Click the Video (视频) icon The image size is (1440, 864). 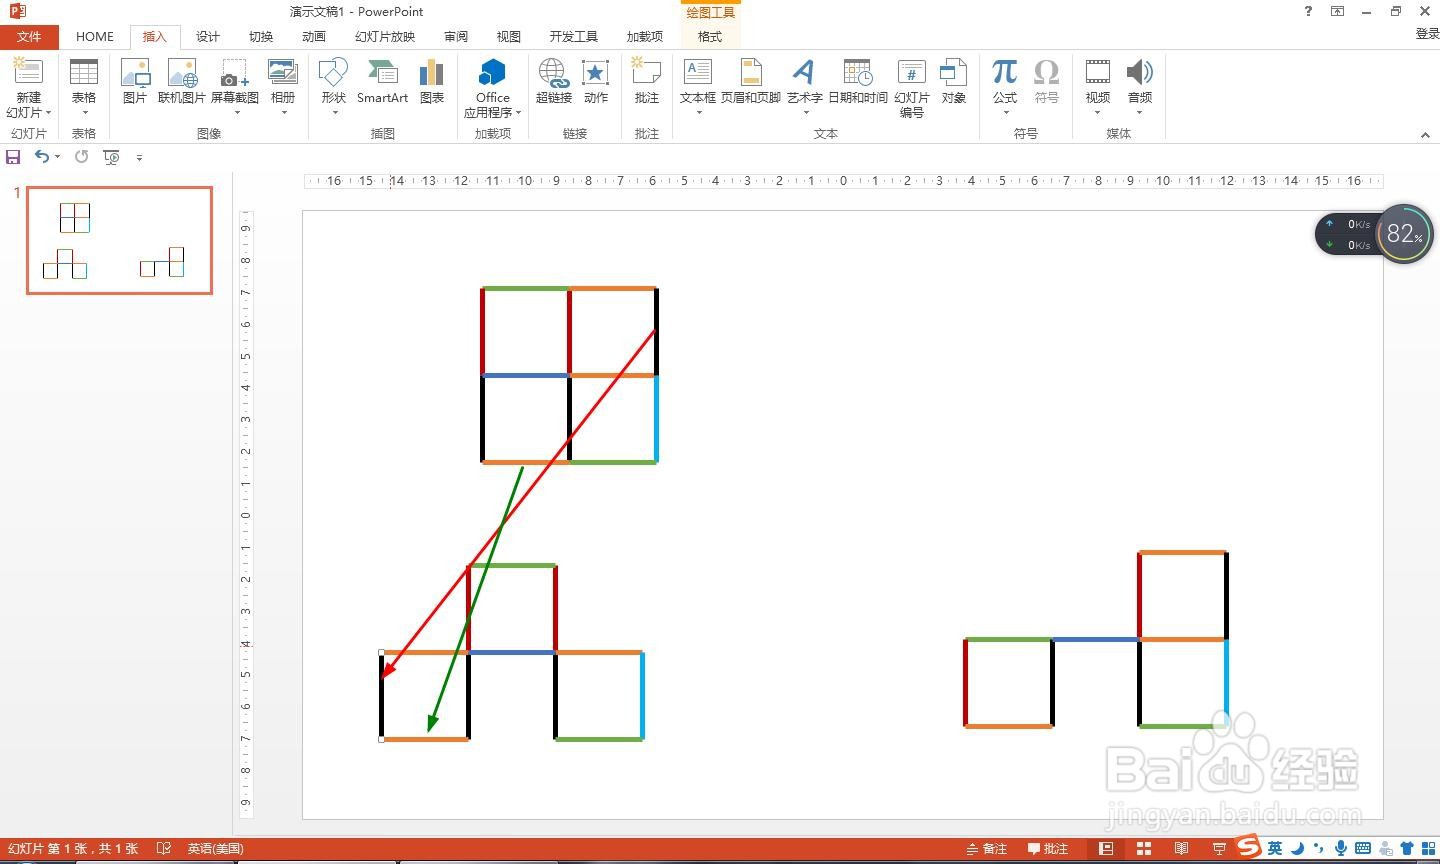coord(1097,72)
